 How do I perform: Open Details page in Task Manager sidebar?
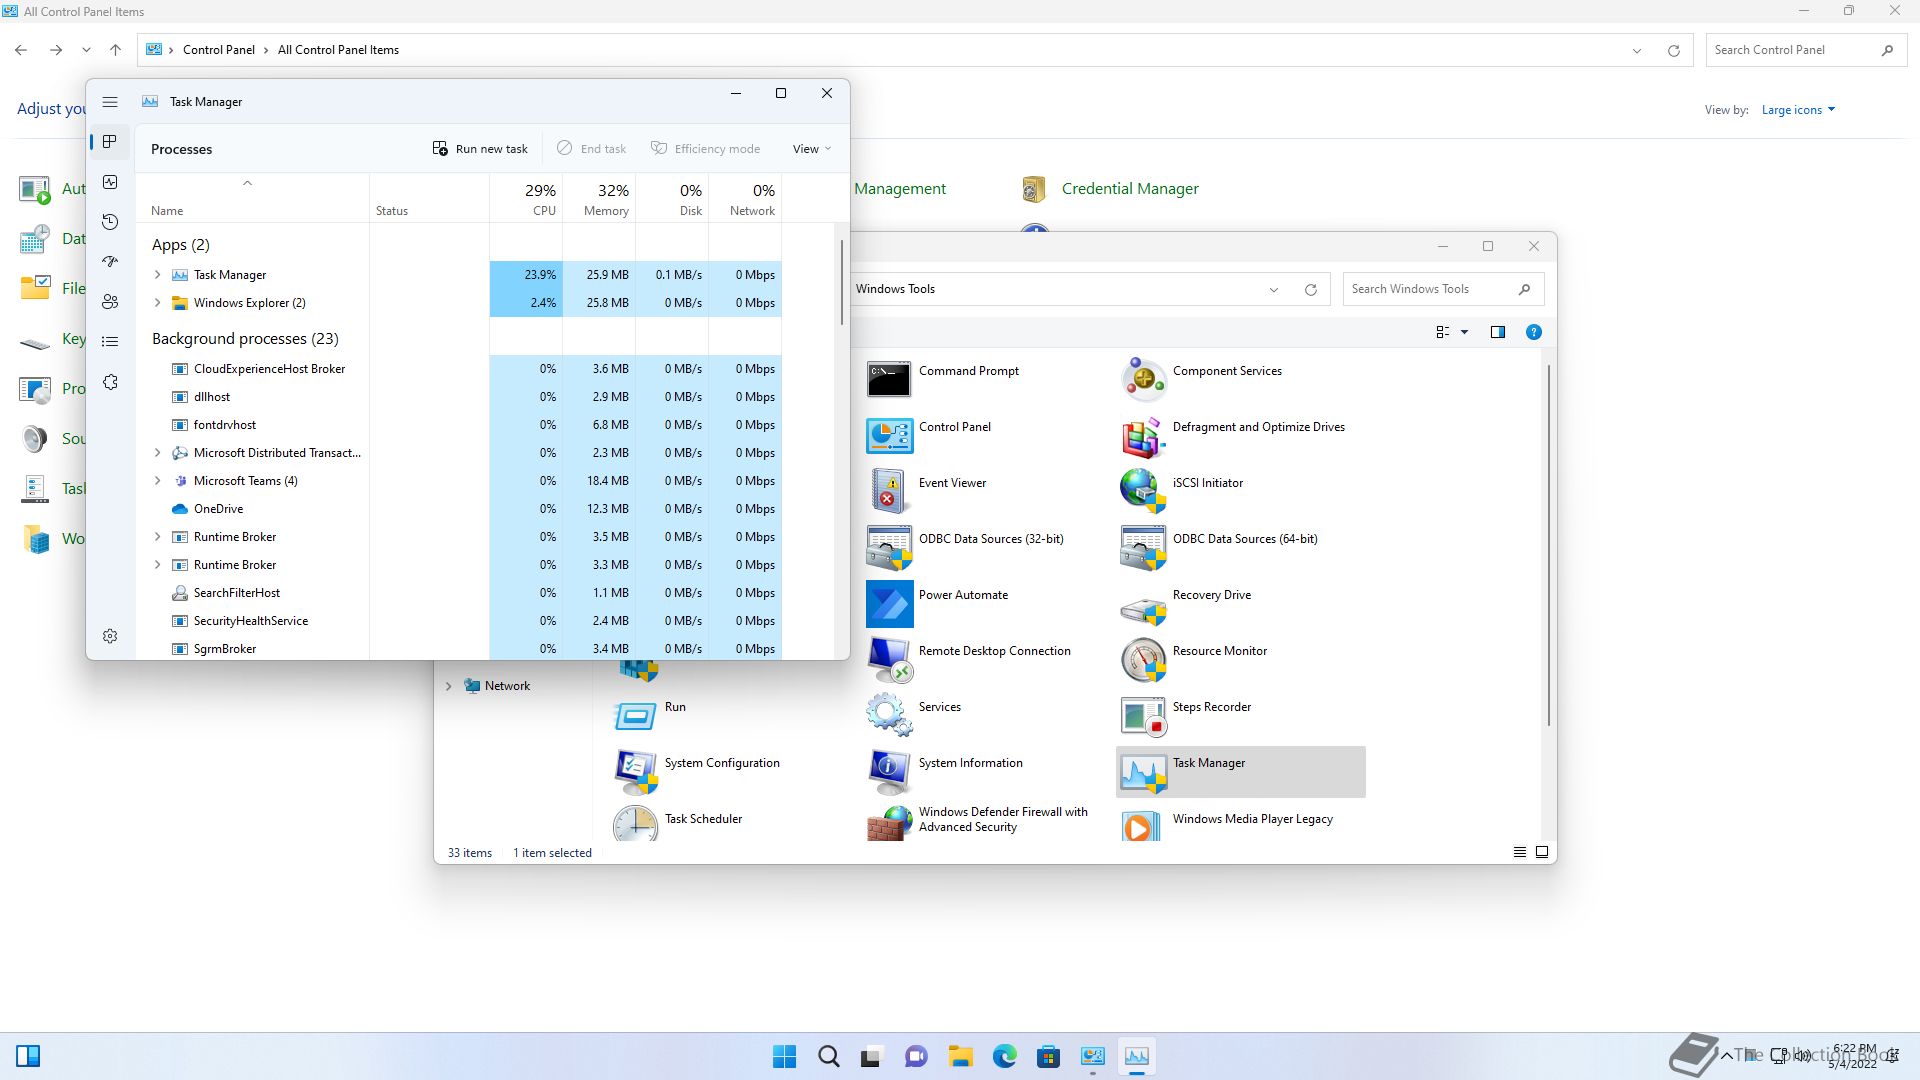[x=110, y=342]
